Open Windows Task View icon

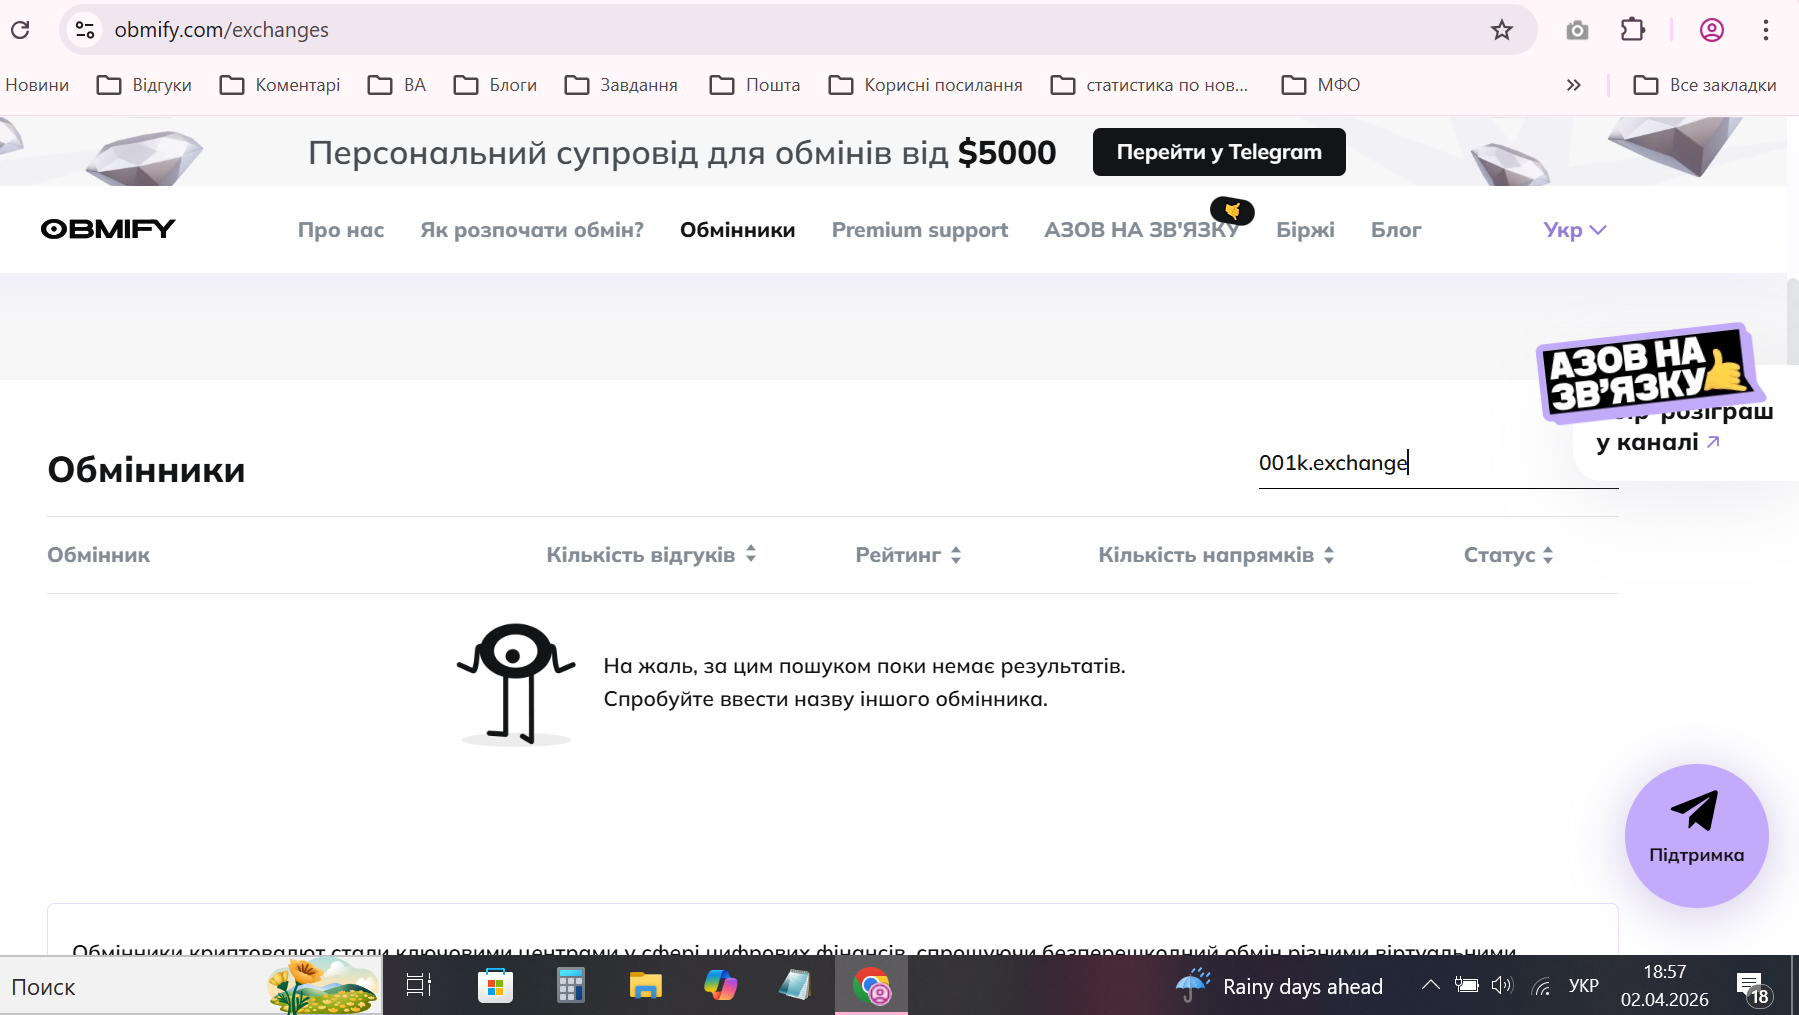pyautogui.click(x=419, y=986)
